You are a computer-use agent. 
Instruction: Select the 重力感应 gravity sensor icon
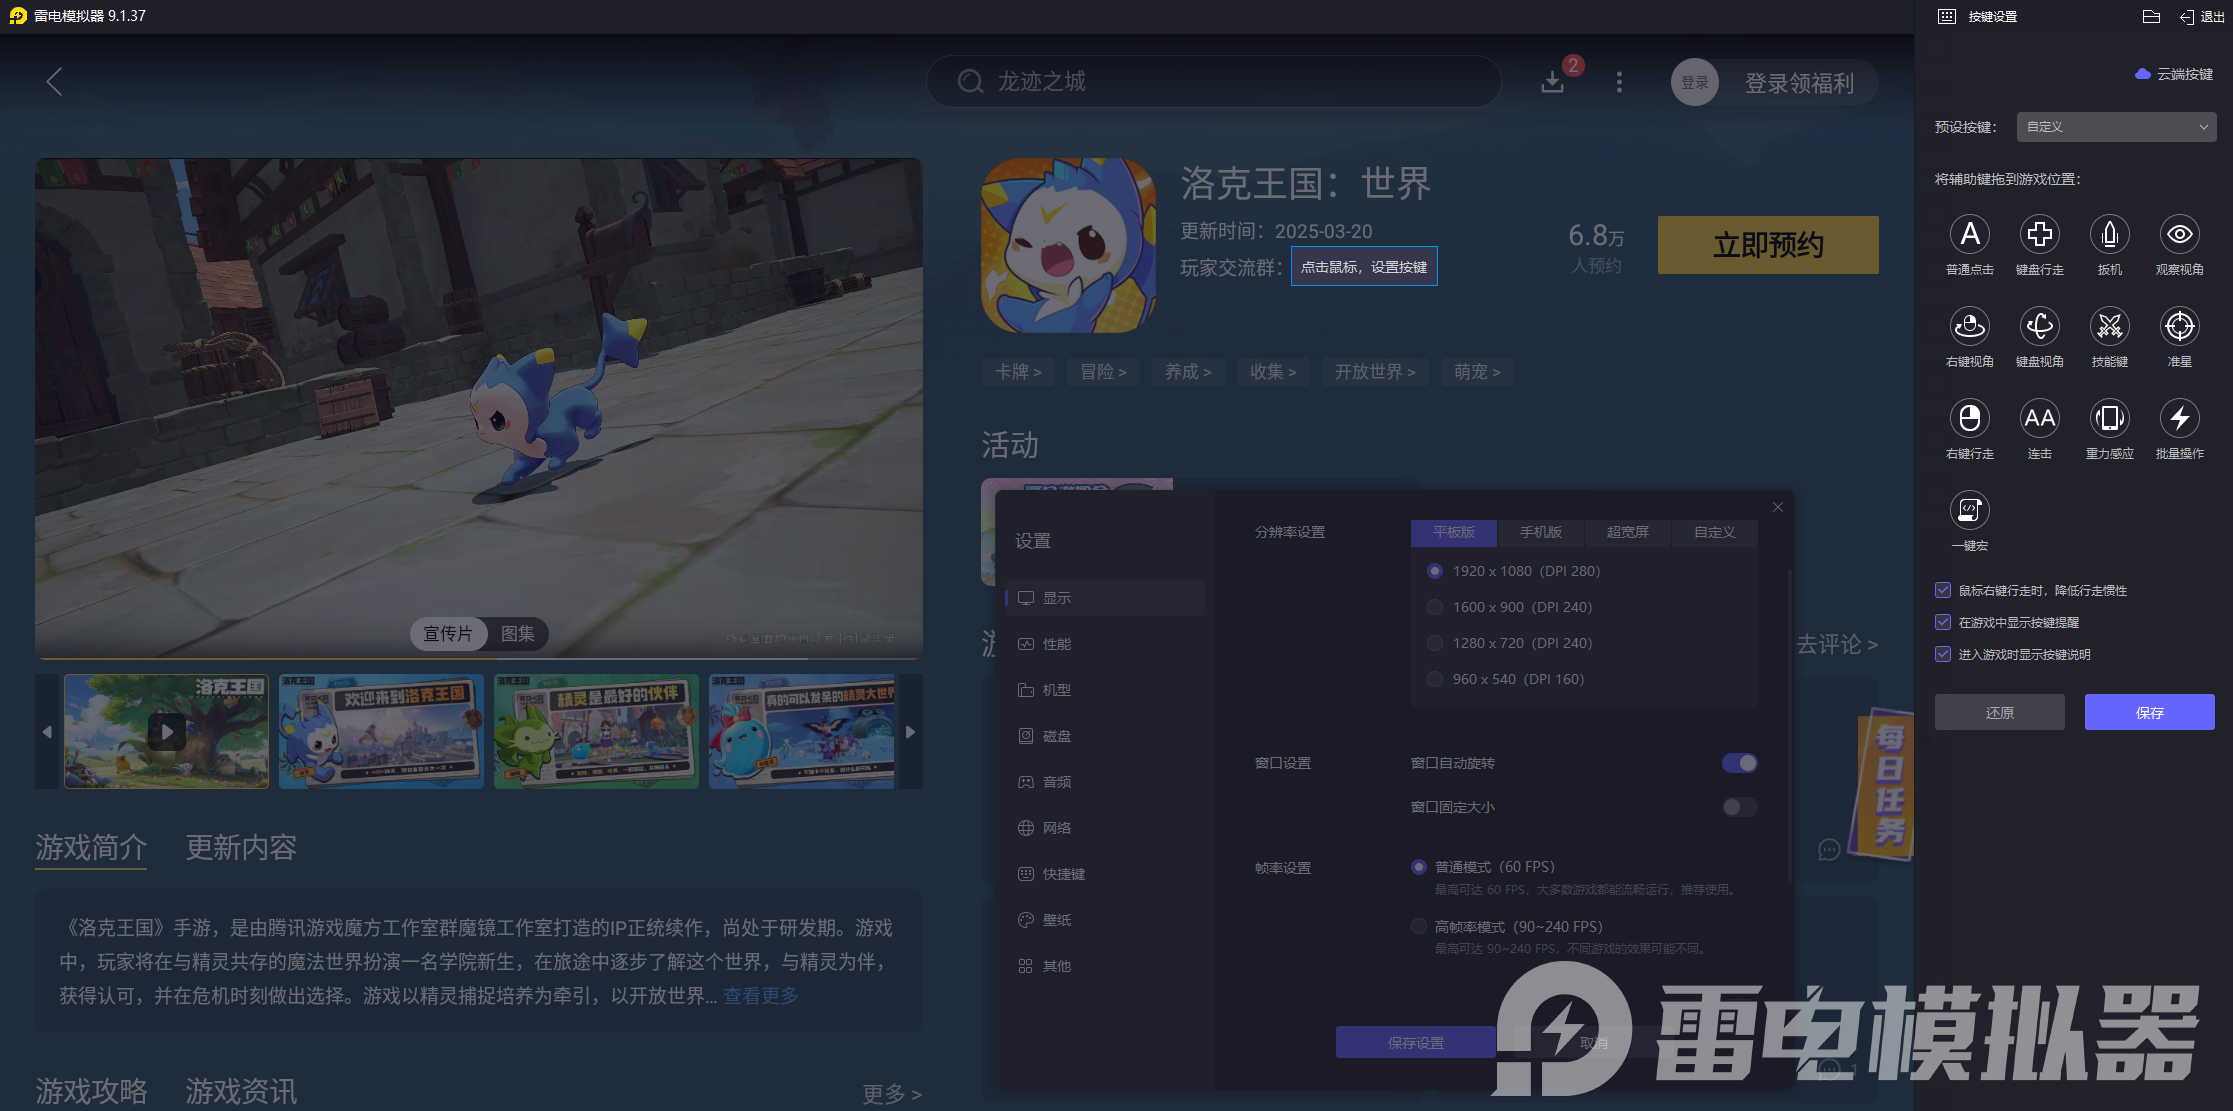(x=2110, y=419)
